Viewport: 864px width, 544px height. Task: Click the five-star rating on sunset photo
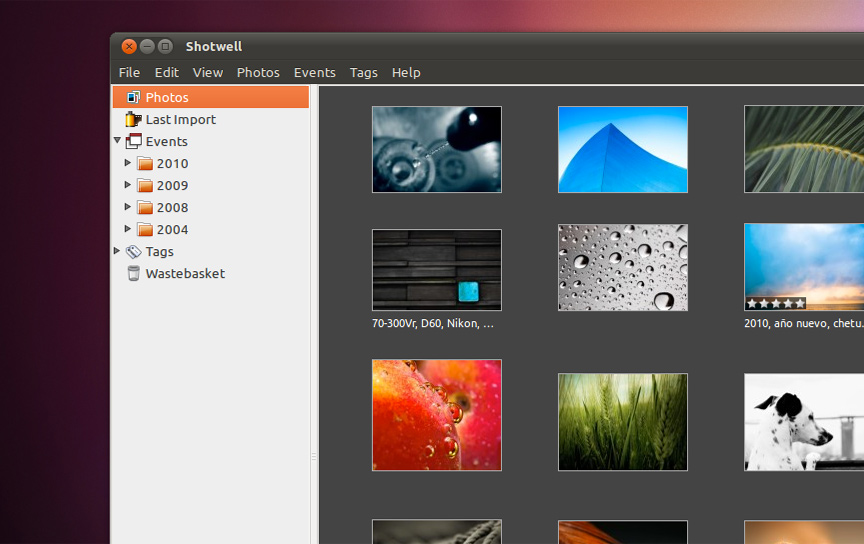[775, 304]
